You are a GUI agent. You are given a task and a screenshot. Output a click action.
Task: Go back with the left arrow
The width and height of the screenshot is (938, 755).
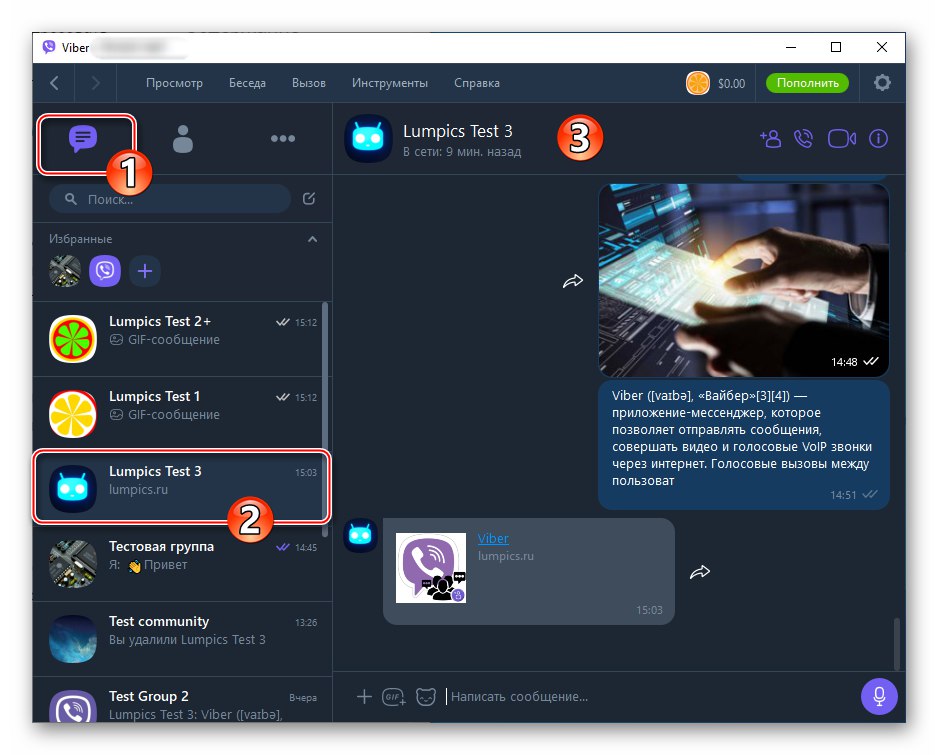(x=54, y=83)
